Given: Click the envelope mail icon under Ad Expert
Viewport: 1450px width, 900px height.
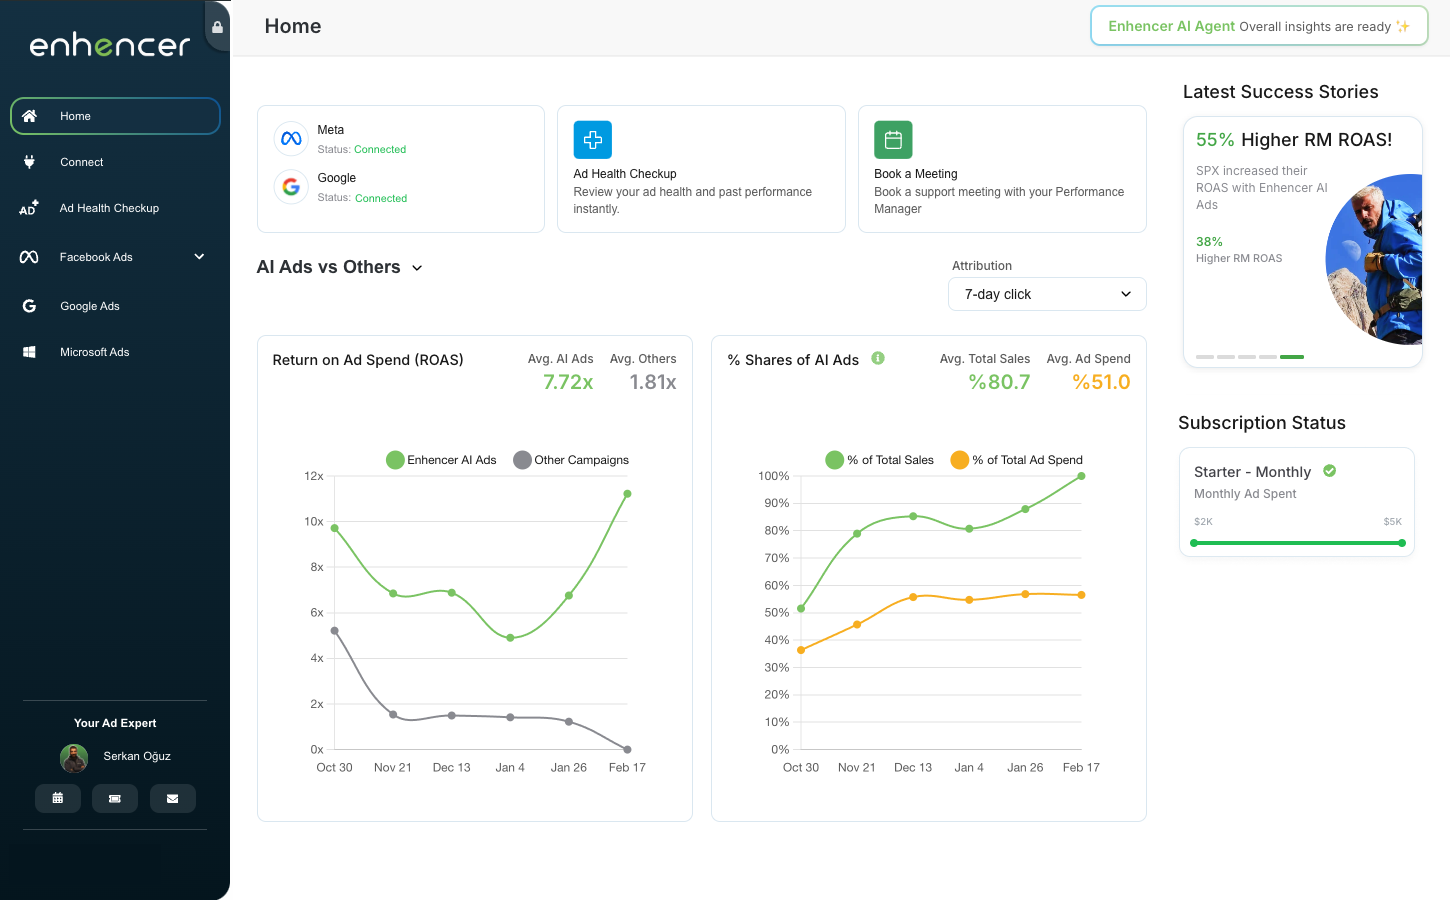Looking at the screenshot, I should tap(173, 798).
